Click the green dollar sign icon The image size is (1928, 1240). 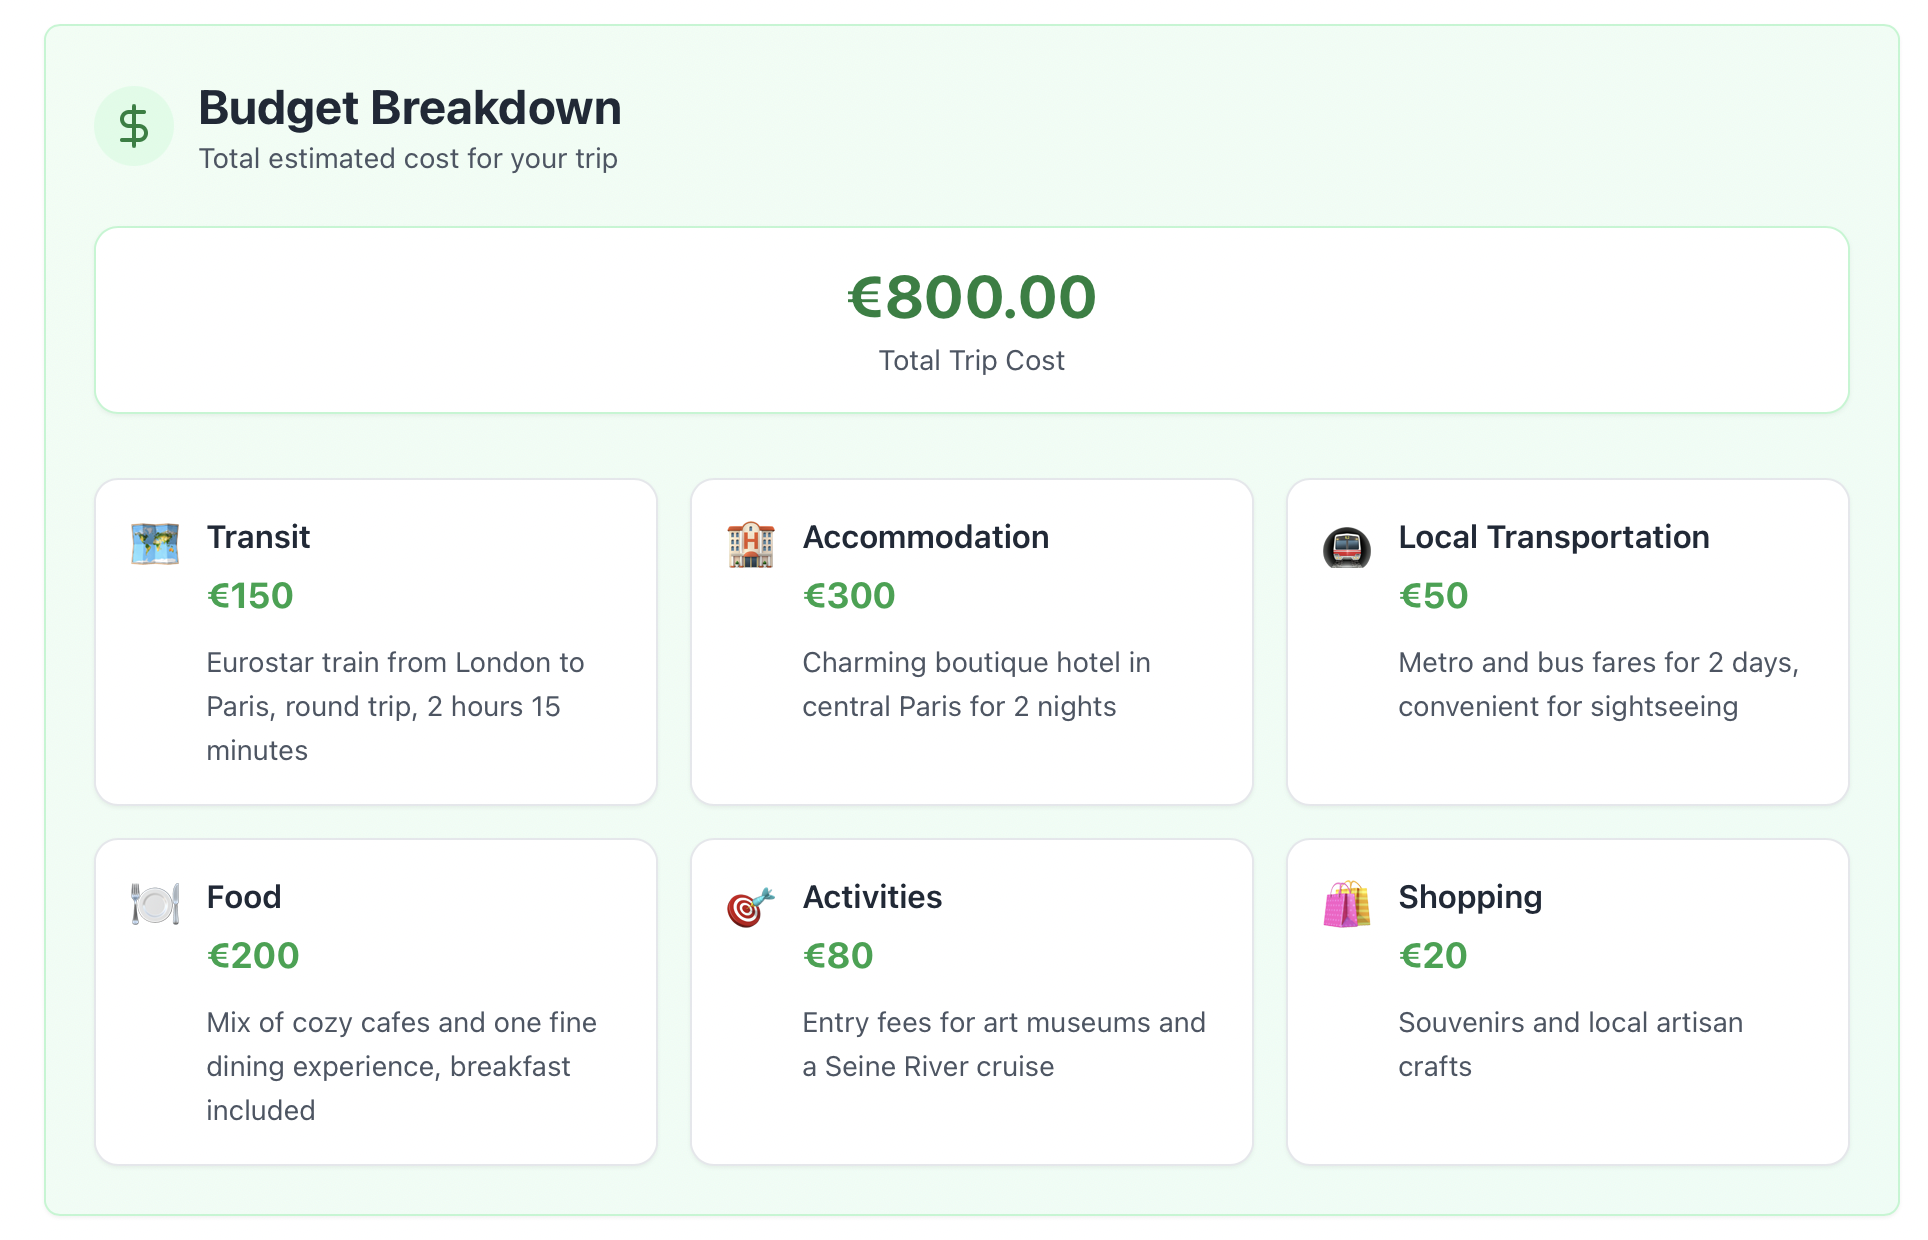pos(134,127)
